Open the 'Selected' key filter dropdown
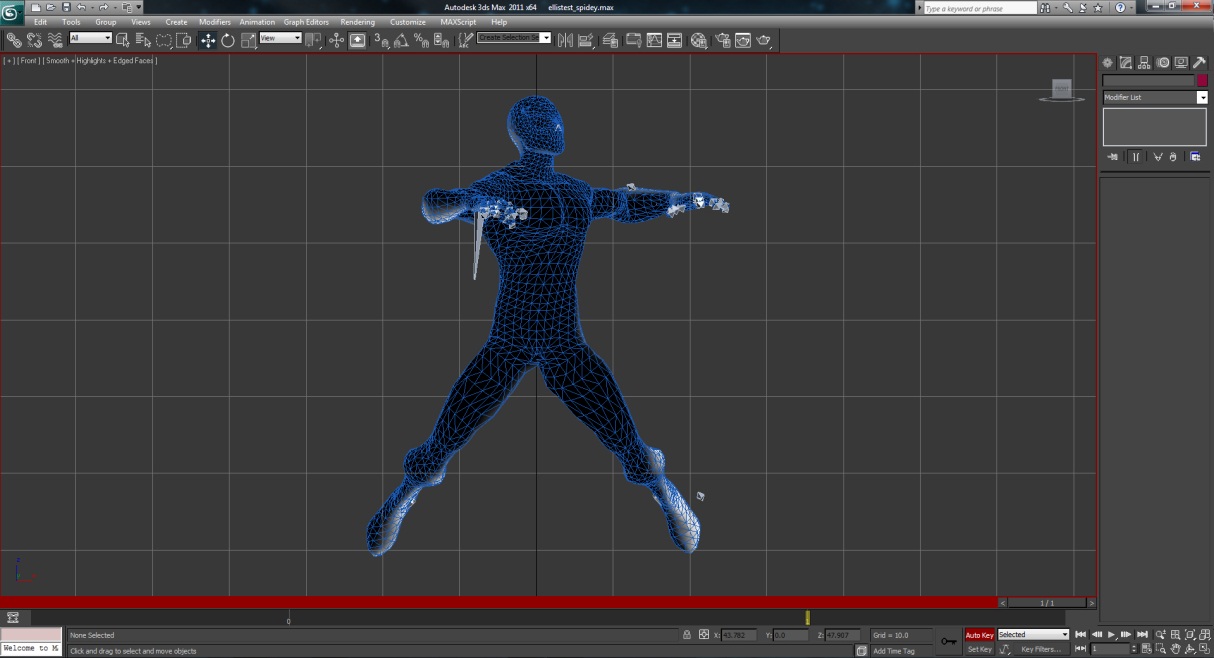Screen dimensions: 1214x658 [1033, 635]
